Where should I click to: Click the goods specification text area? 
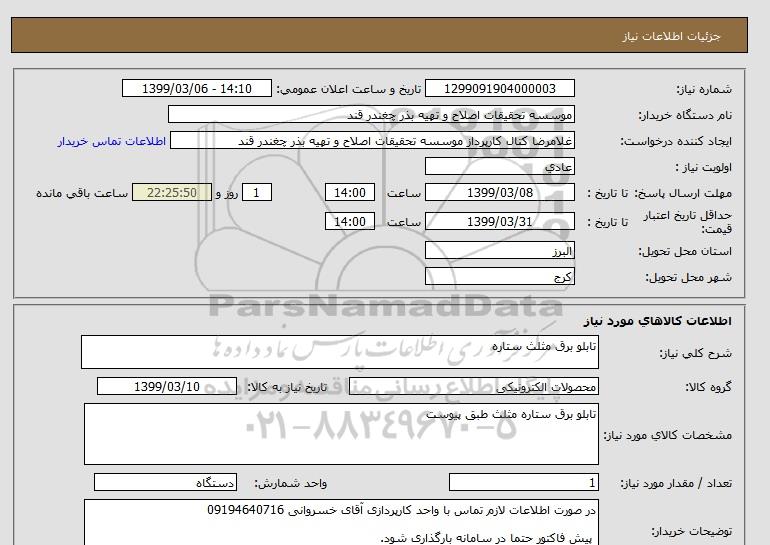tap(341, 434)
